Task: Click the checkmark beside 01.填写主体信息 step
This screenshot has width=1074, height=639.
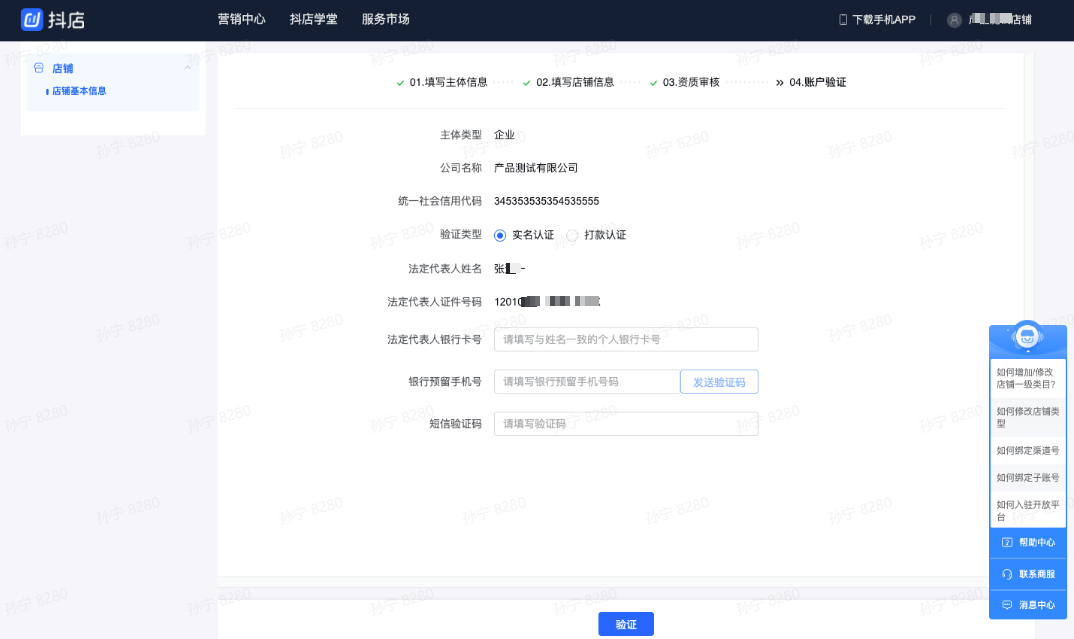Action: point(399,82)
